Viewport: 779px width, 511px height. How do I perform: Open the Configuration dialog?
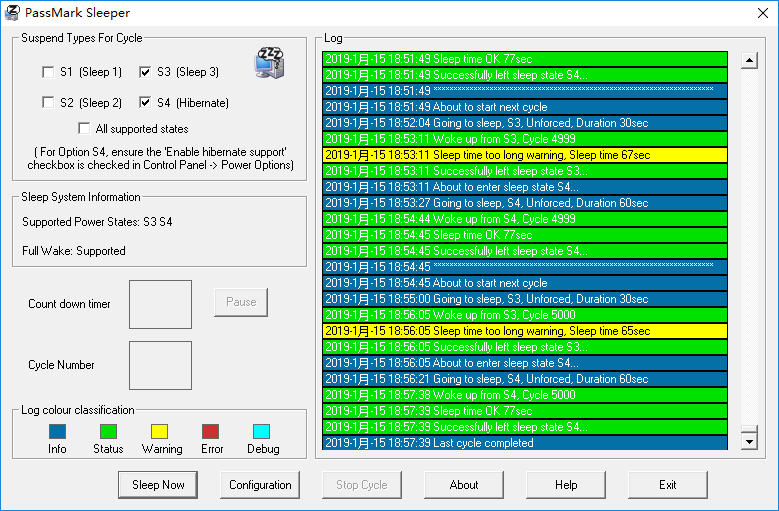(x=260, y=485)
